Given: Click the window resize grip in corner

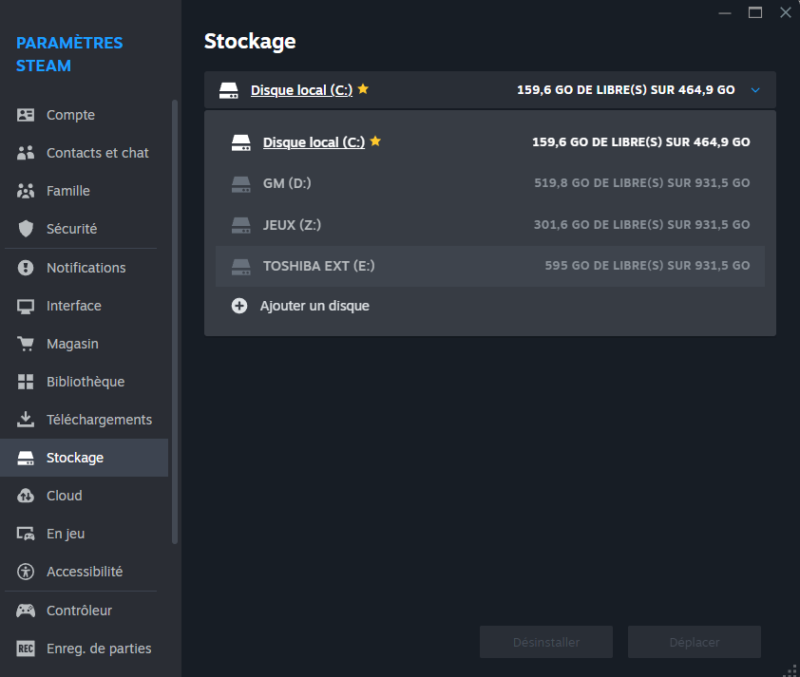Looking at the screenshot, I should point(790,670).
